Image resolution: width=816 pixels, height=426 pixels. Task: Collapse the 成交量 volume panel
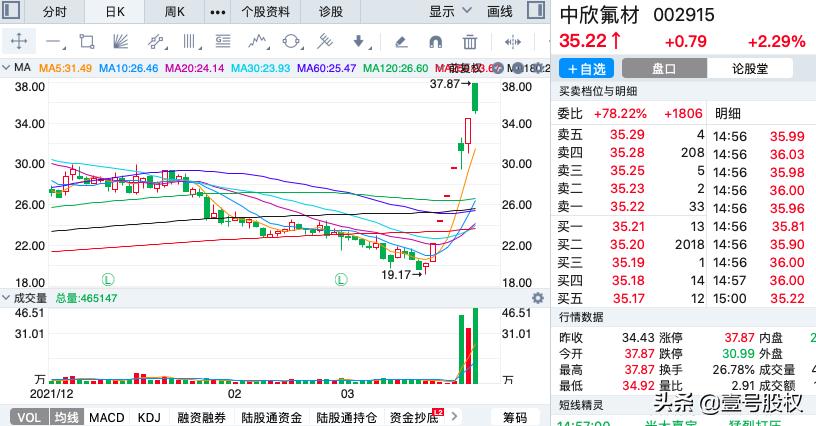(x=6, y=298)
